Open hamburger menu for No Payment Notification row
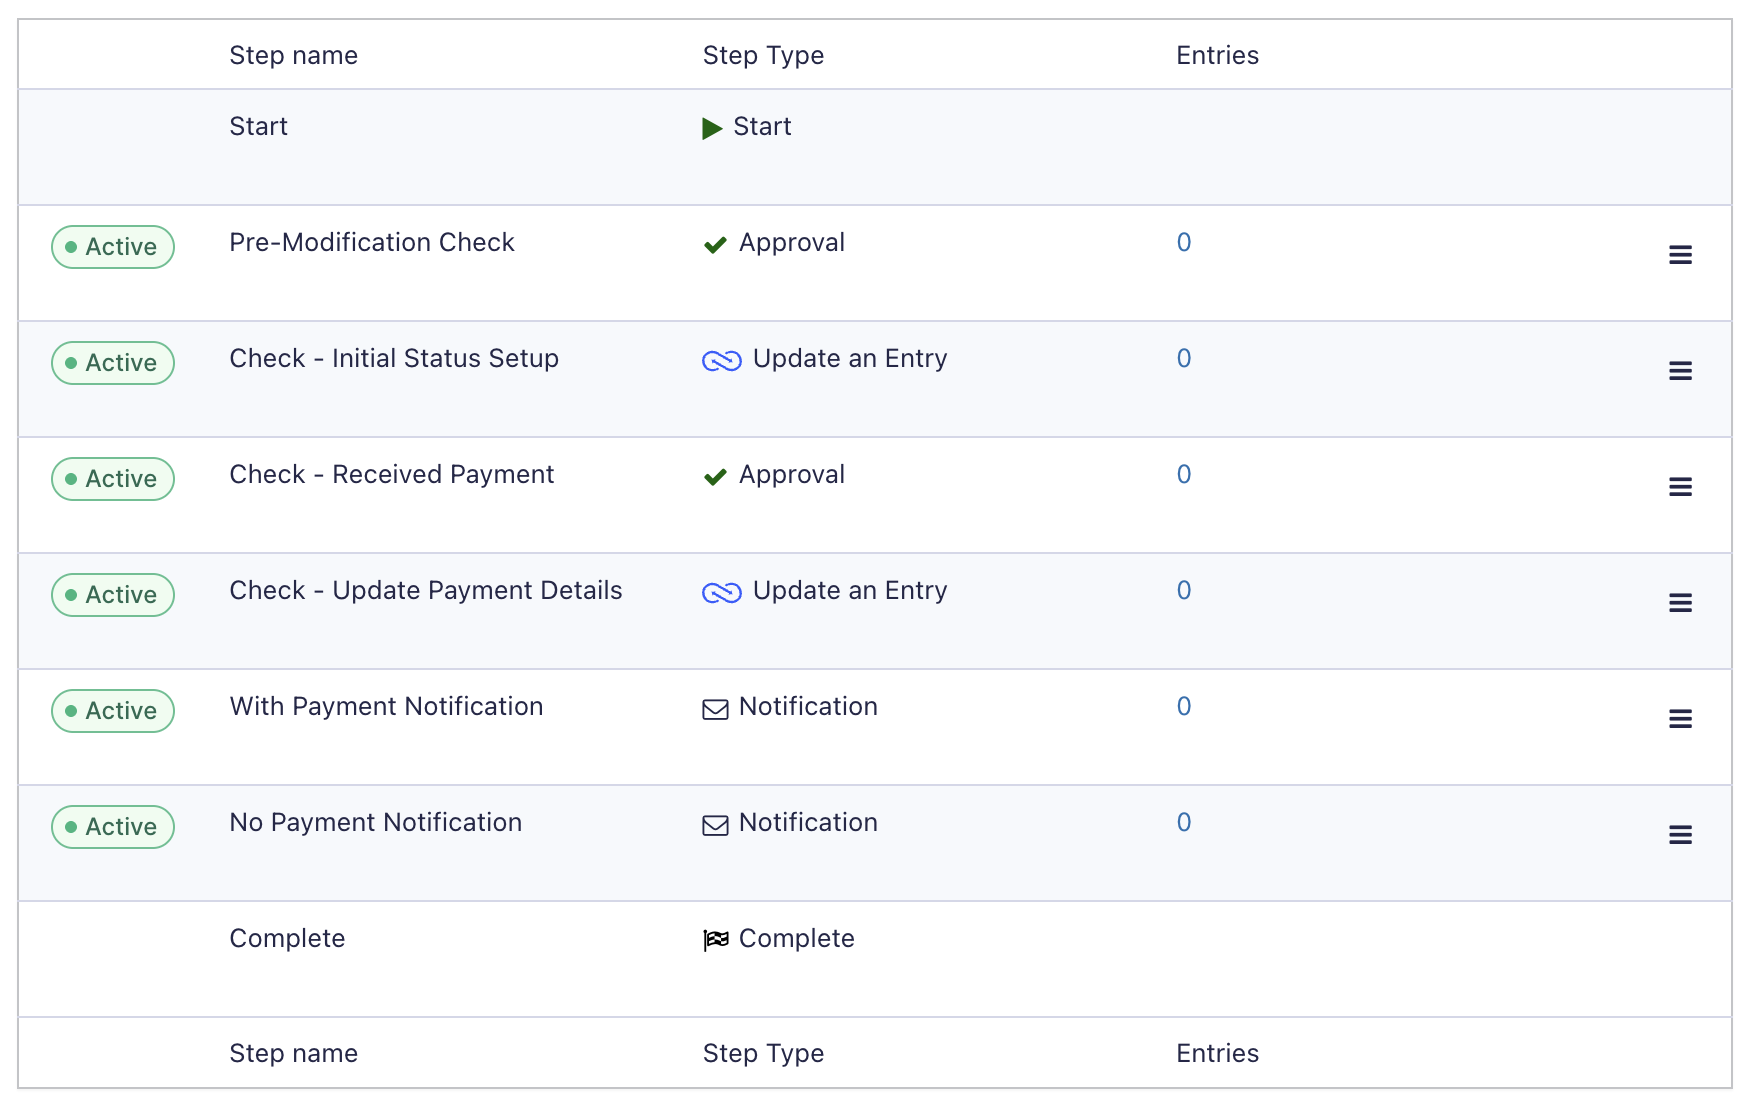The image size is (1750, 1110). tap(1680, 835)
